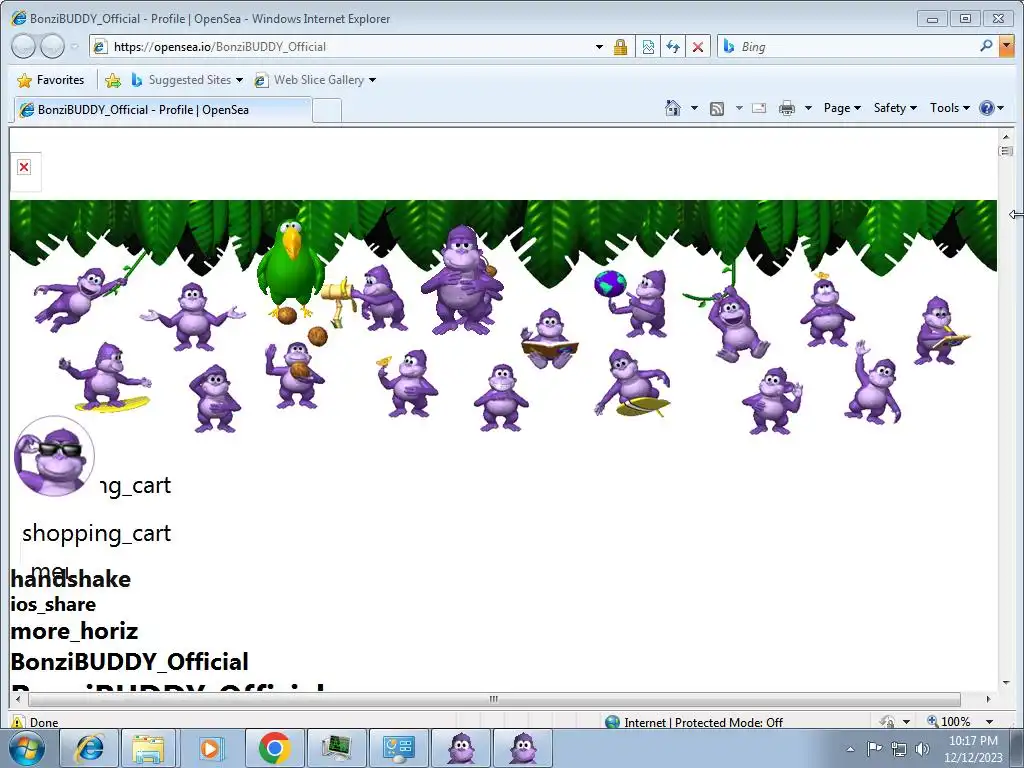Image resolution: width=1024 pixels, height=768 pixels.
Task: Open the search provider dropdown
Action: [x=1006, y=46]
